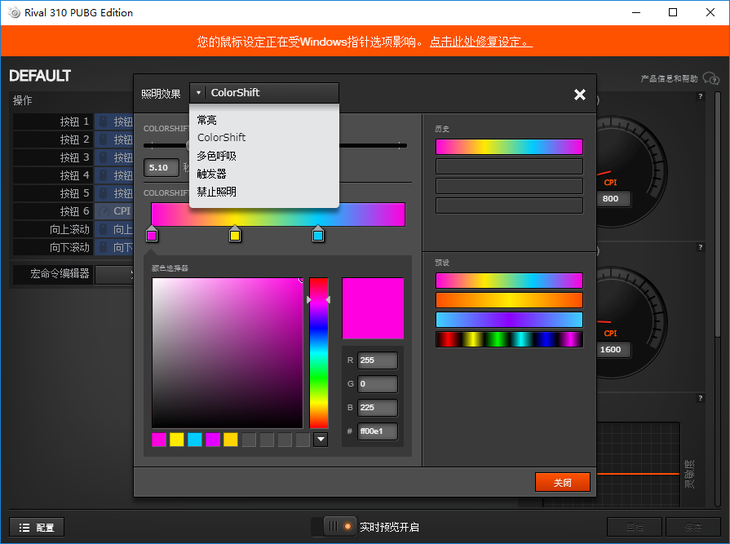Click the help question mark above the graph

pos(700,398)
